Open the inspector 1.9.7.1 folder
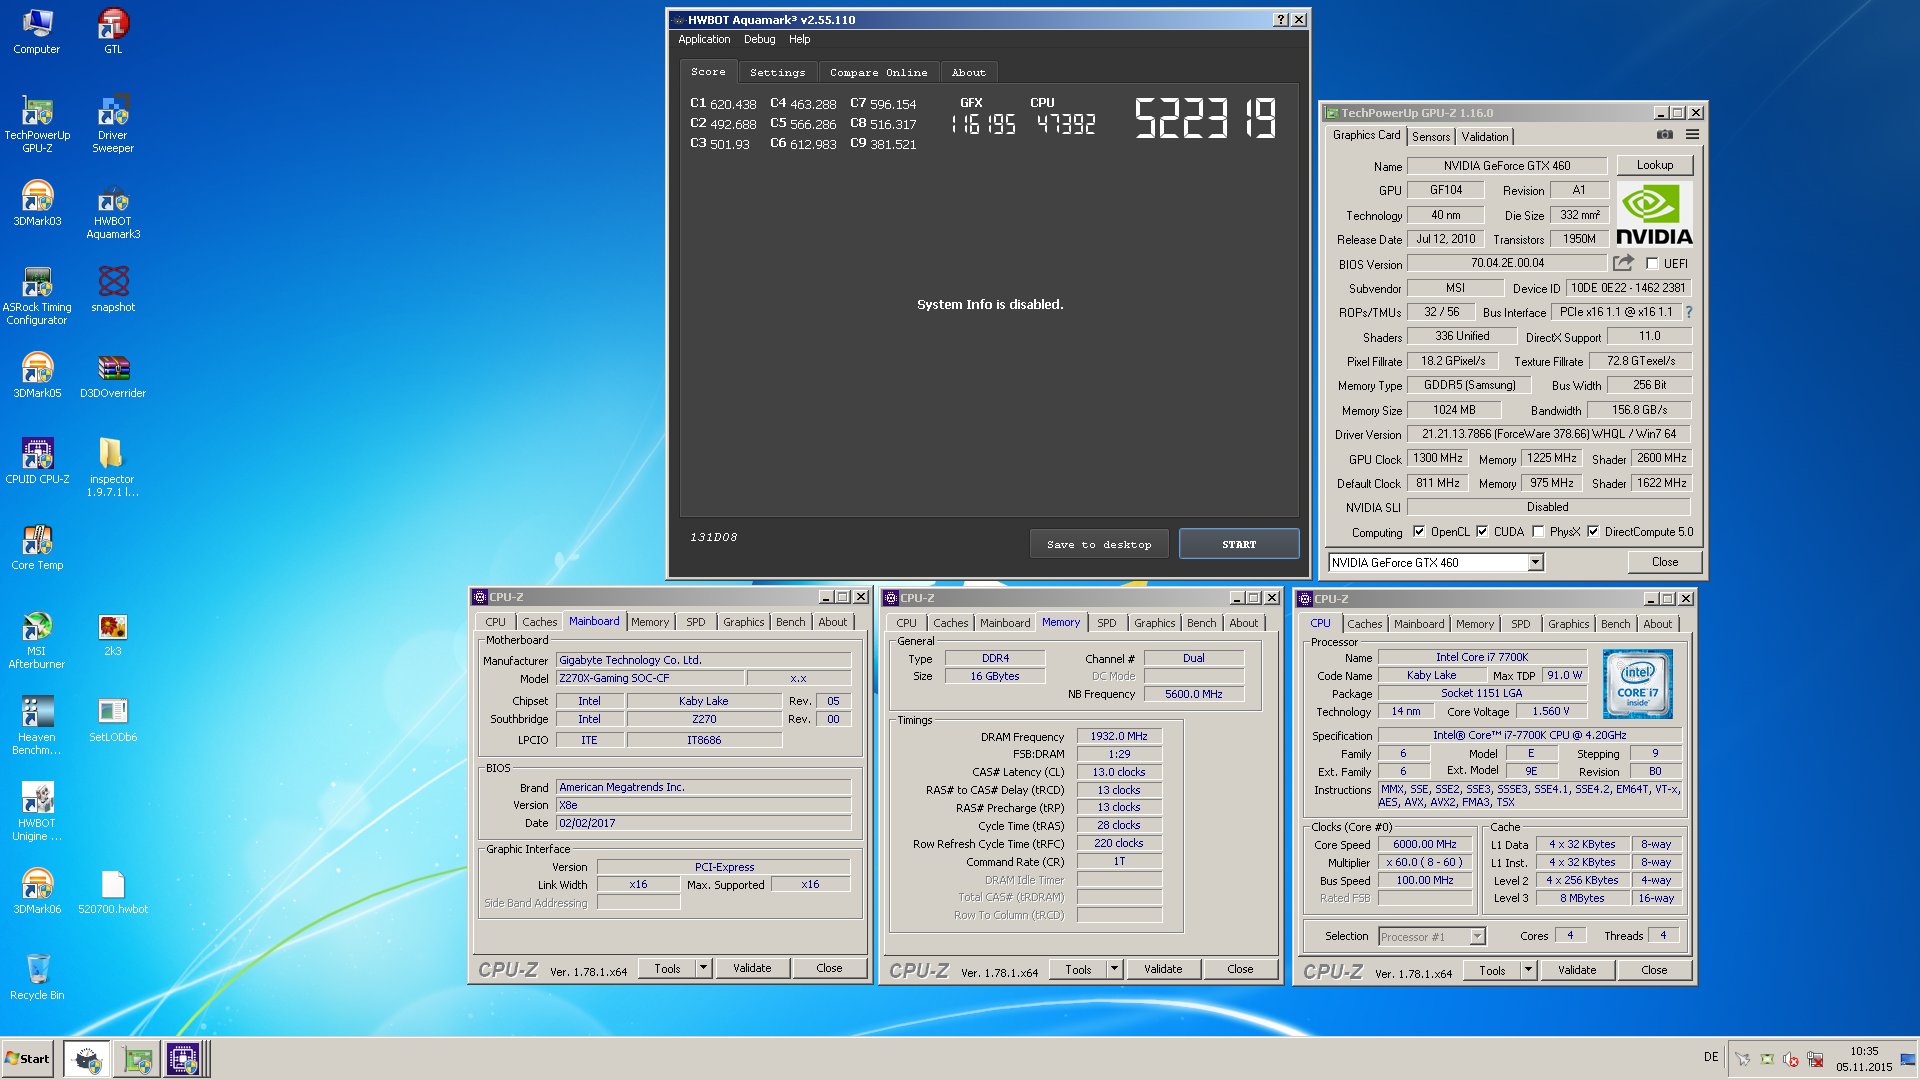This screenshot has height=1080, width=1920. pos(113,468)
